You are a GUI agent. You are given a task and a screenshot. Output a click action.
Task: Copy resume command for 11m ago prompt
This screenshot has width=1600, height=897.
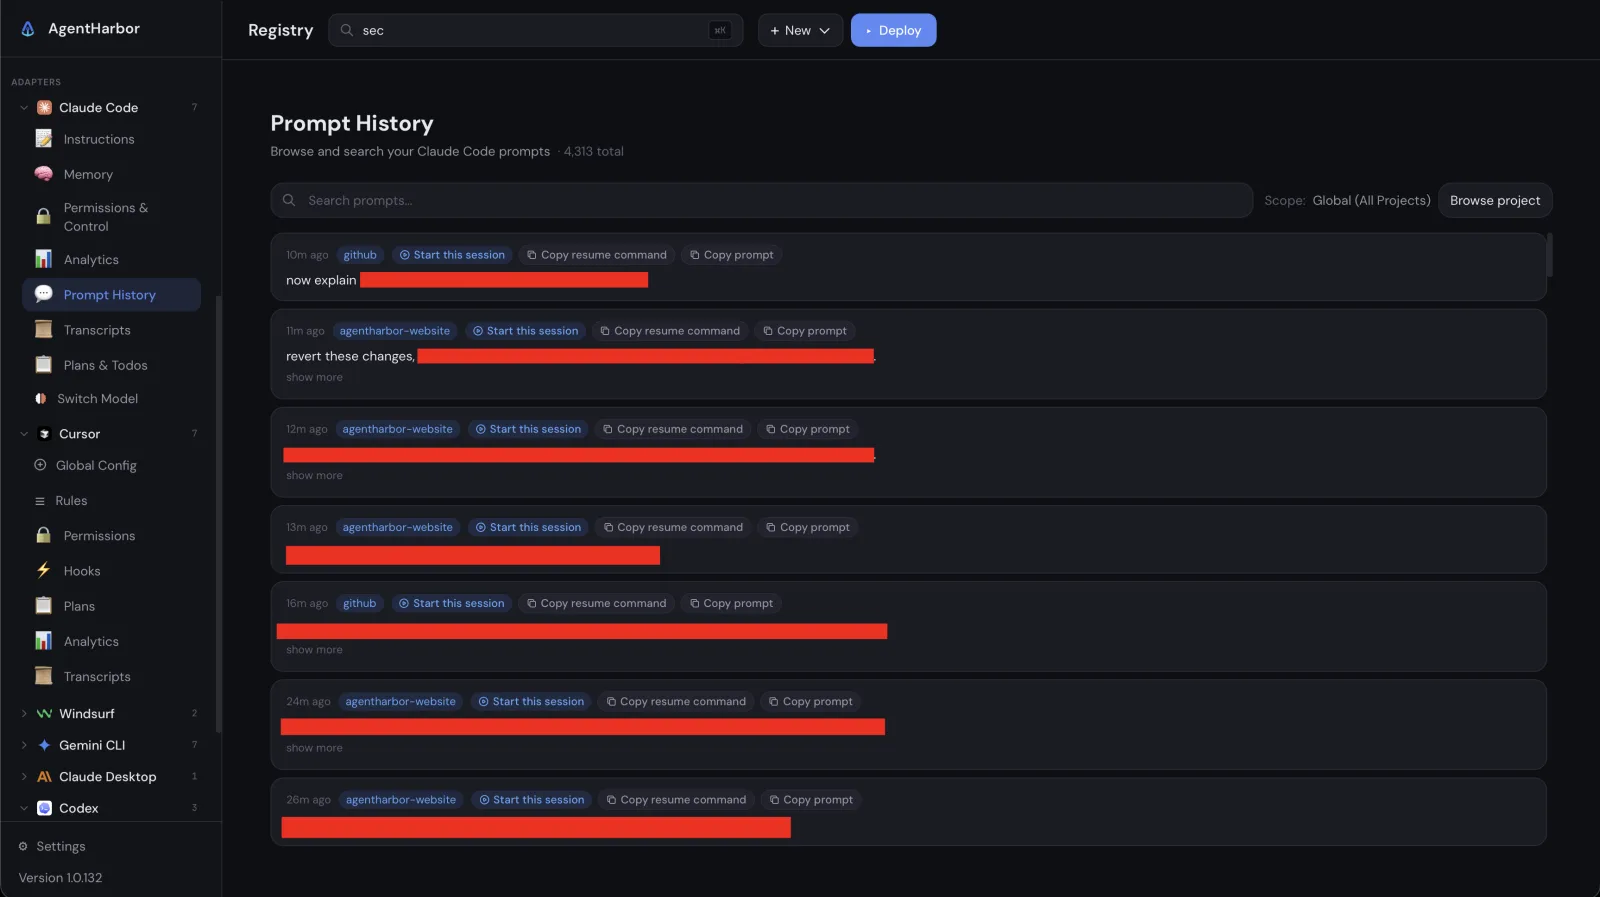(x=670, y=331)
